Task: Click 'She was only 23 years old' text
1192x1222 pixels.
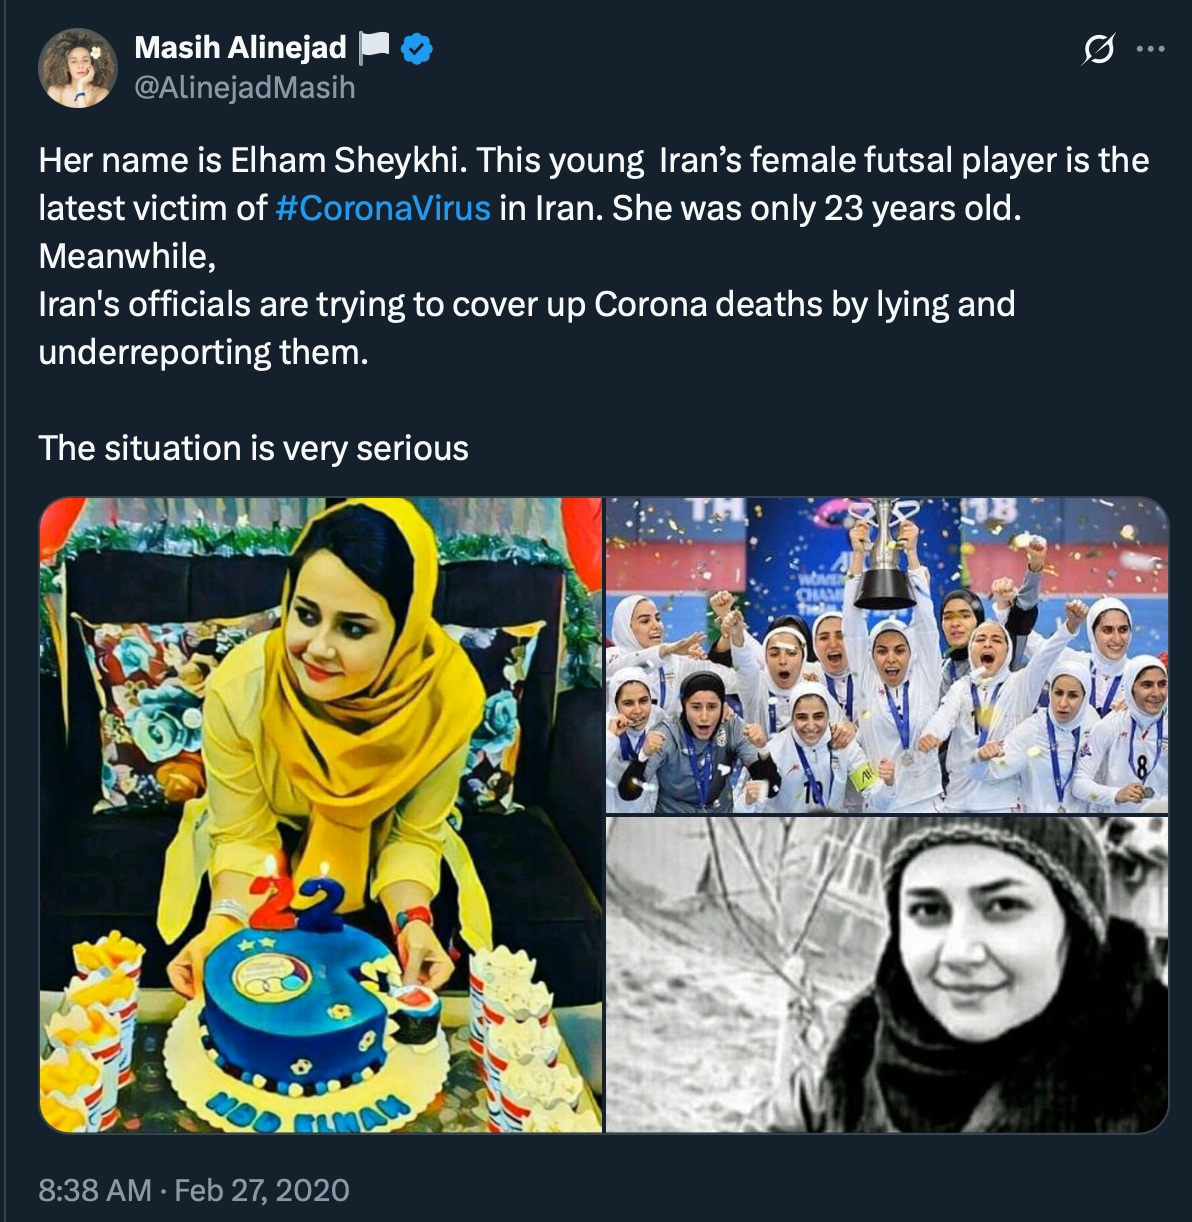Action: [x=816, y=208]
